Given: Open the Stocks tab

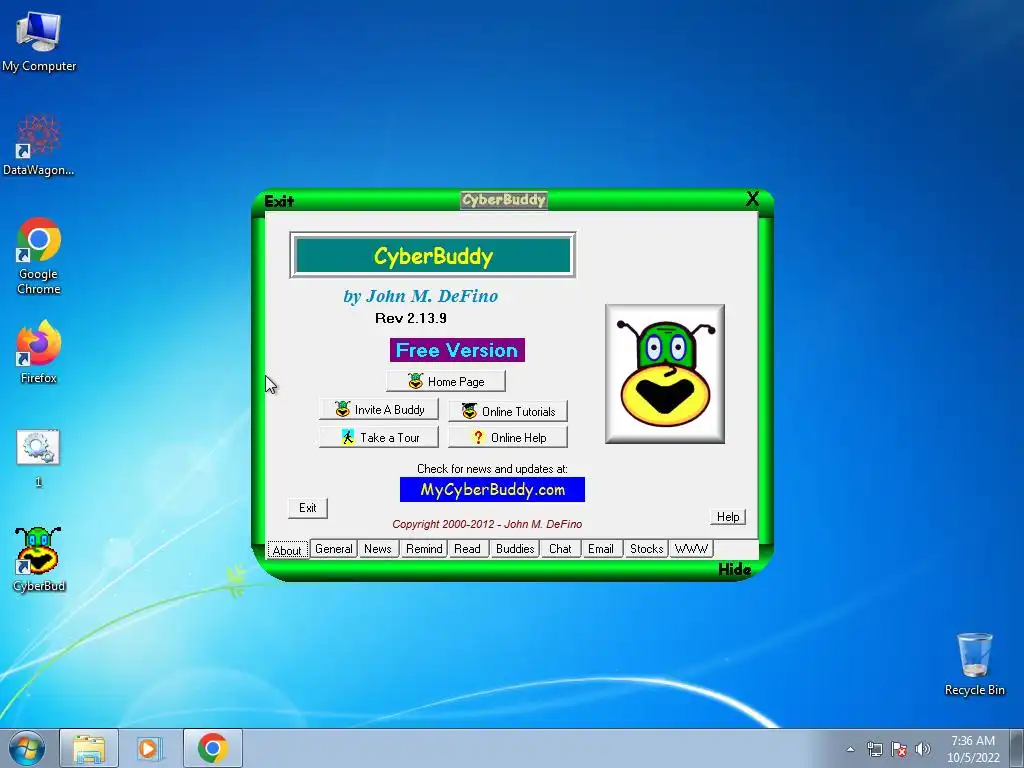Looking at the screenshot, I should 647,549.
